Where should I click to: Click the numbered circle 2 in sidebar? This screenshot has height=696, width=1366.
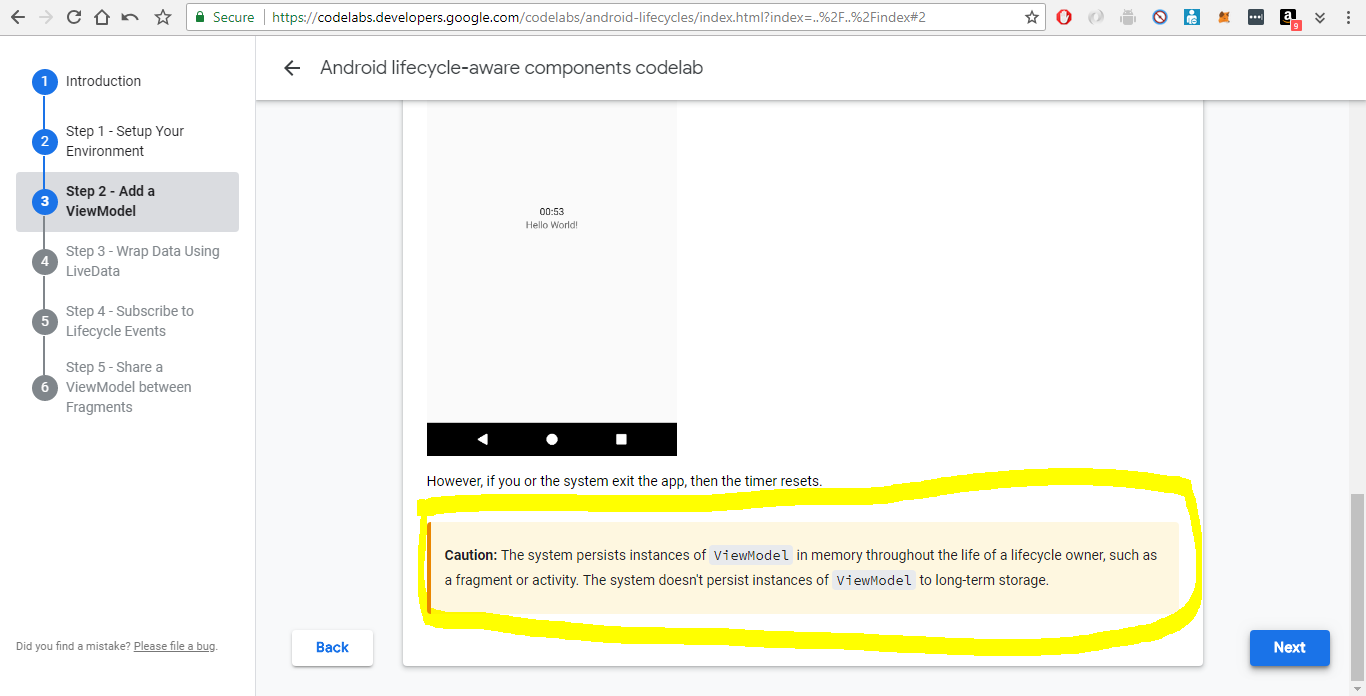coord(44,142)
